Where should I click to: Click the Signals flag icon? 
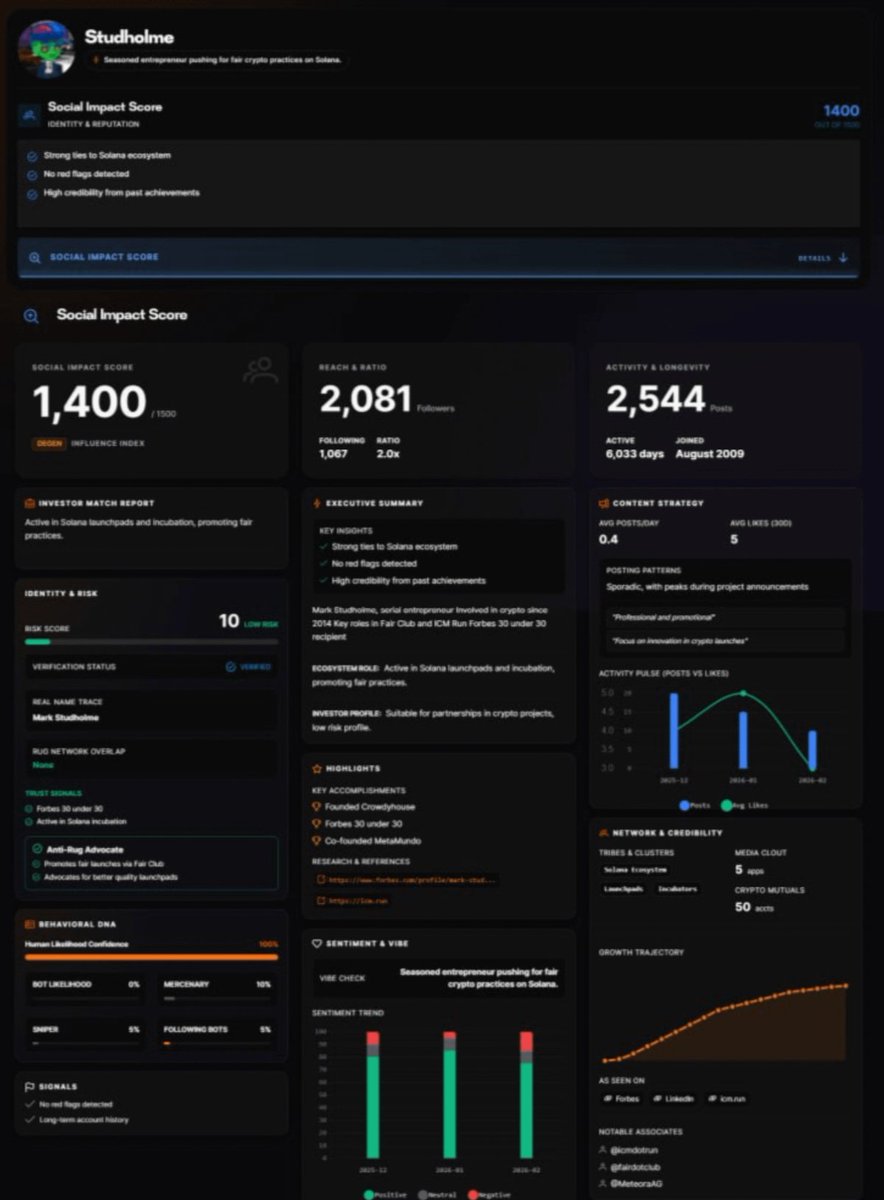[30, 1086]
